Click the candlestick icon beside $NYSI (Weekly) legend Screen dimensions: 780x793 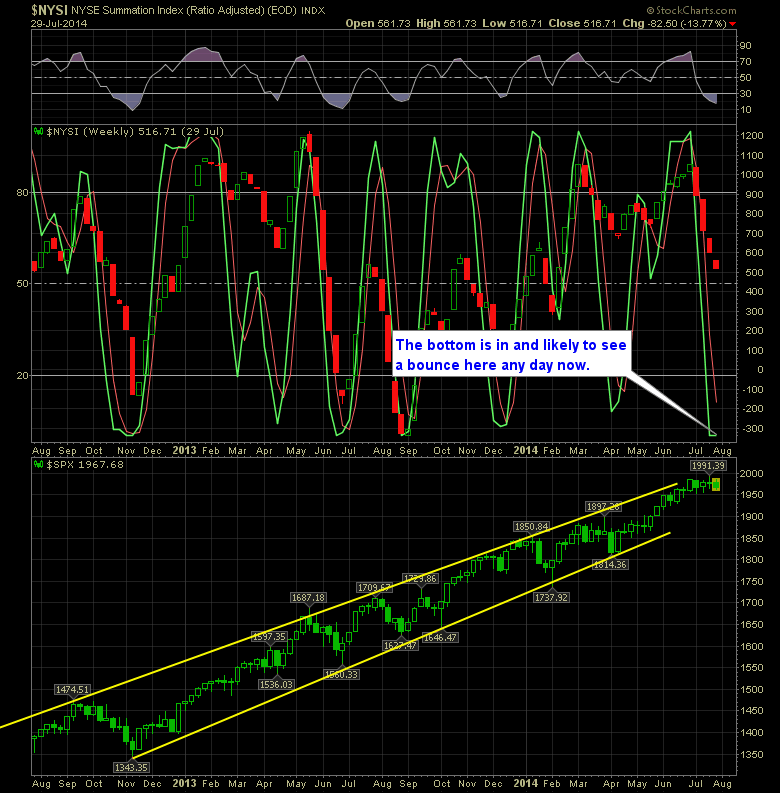click(x=36, y=130)
